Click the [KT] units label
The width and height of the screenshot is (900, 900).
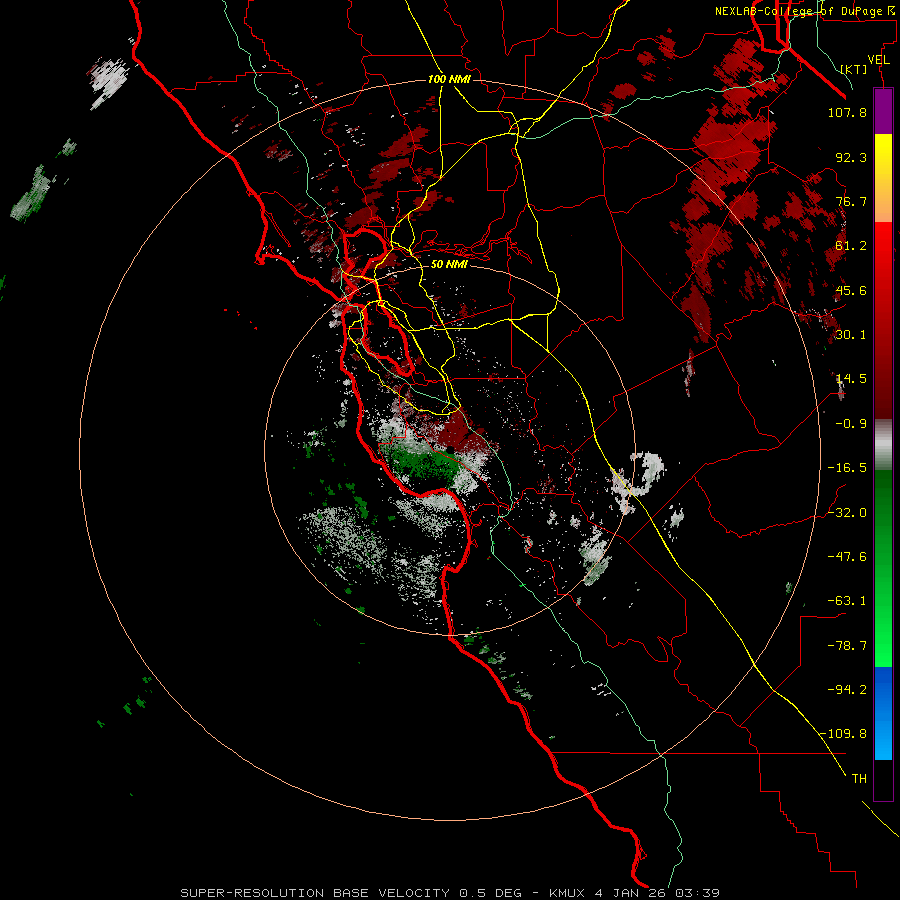(x=854, y=69)
